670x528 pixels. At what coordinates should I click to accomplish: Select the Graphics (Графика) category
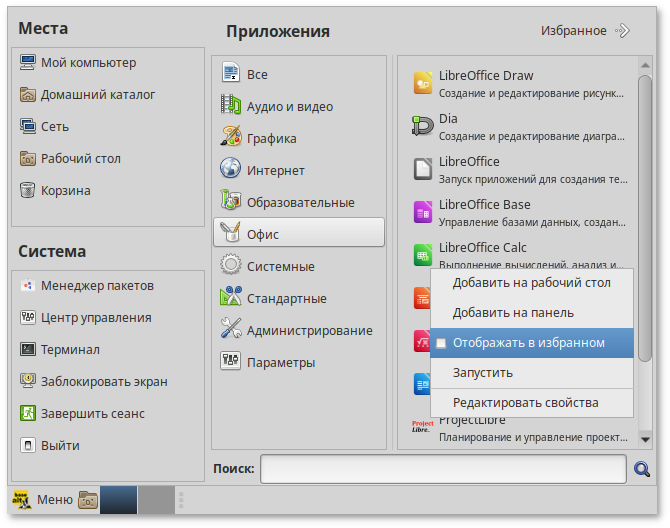271,139
